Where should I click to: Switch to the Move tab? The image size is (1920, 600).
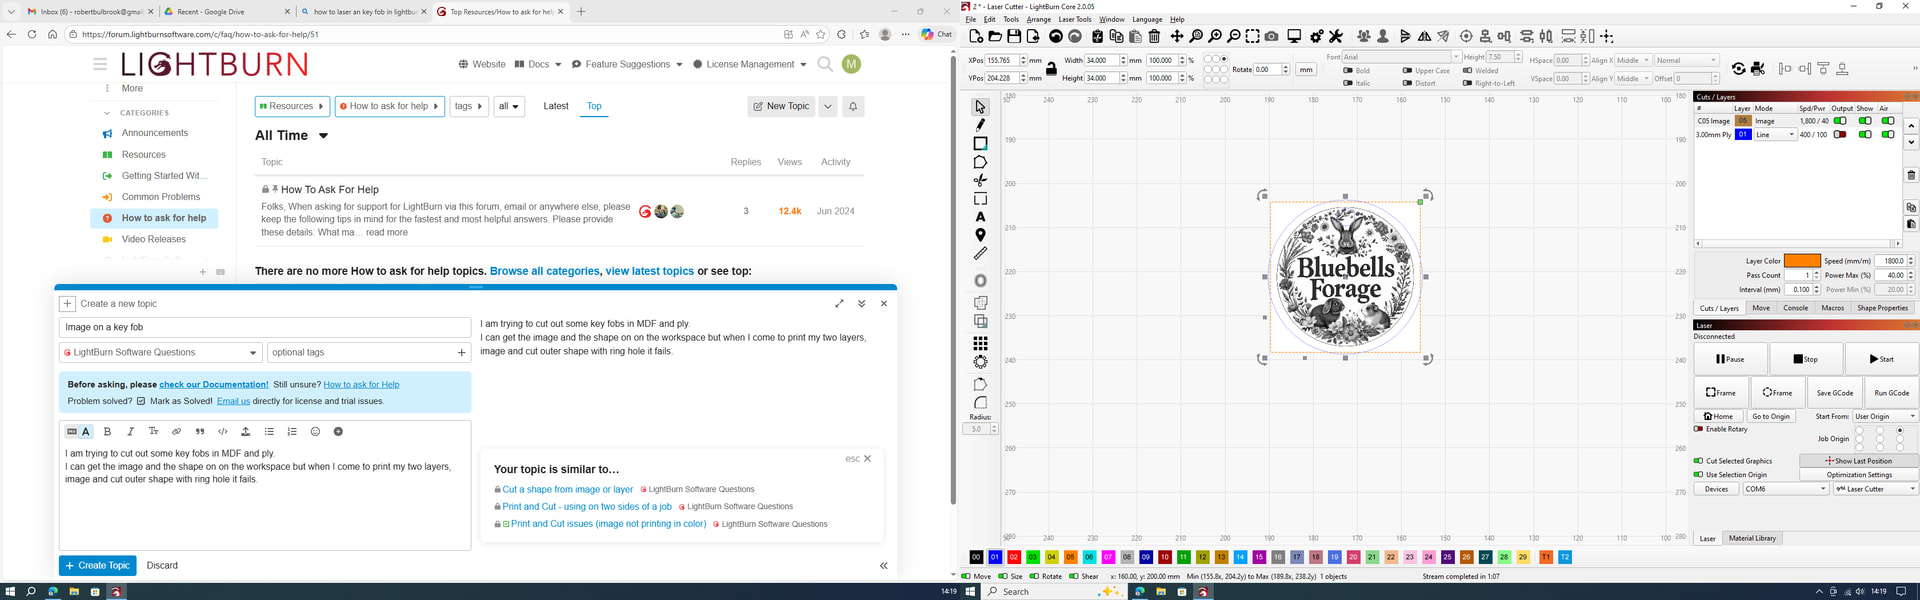pos(1761,308)
